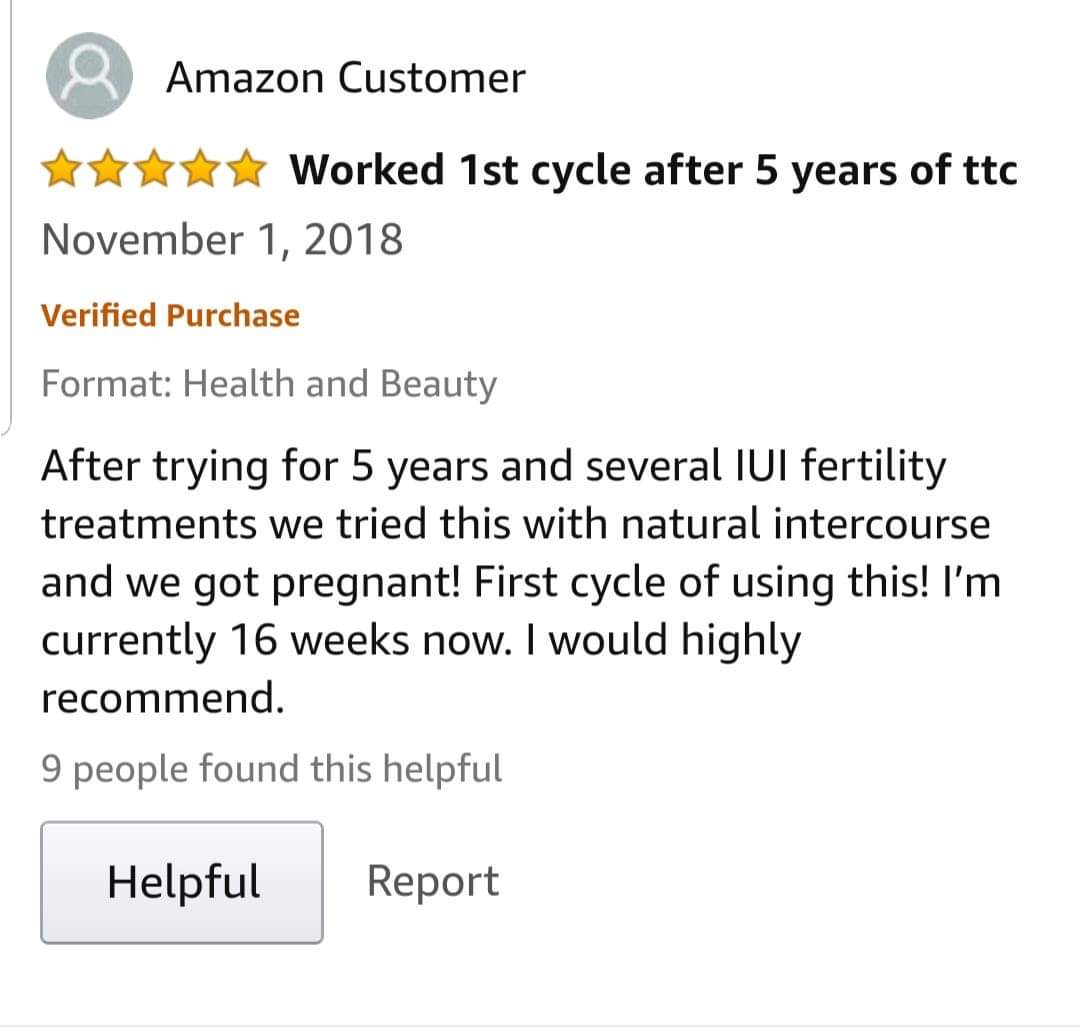Open the review title "Worked 1st cycle after 5 years of ttc"
The height and width of the screenshot is (1027, 1080).
coord(653,170)
